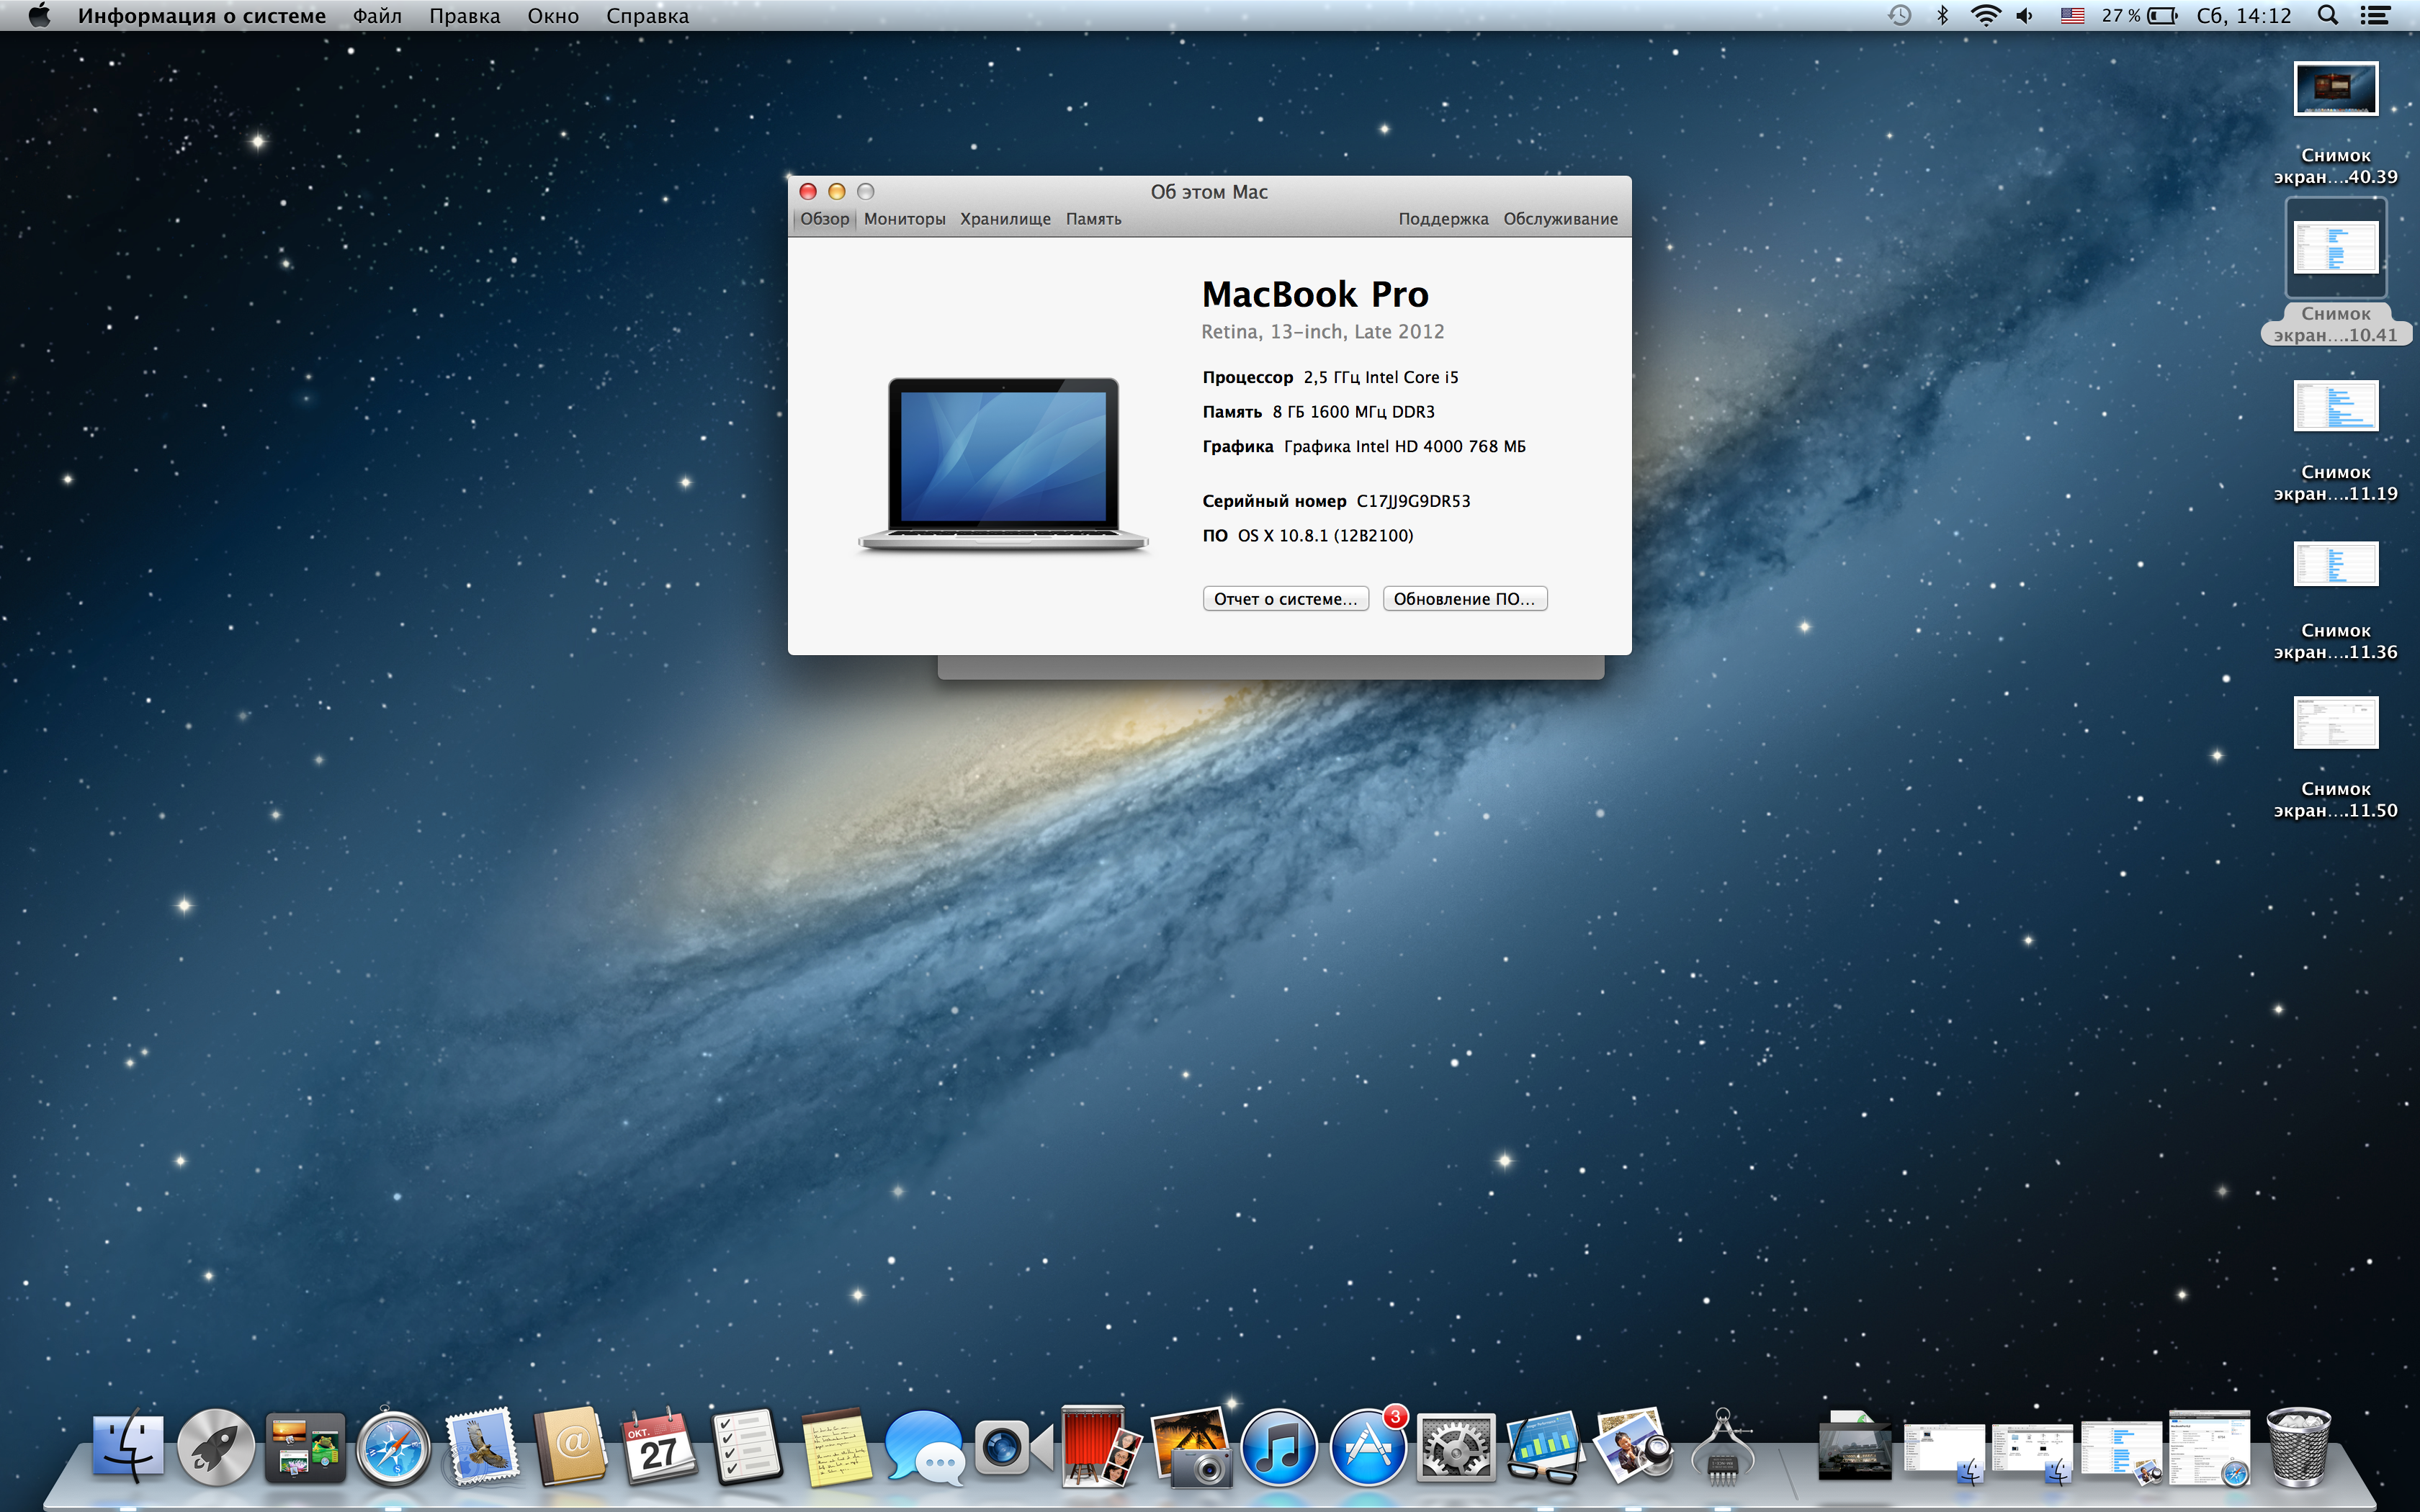Viewport: 2420px width, 1512px height.
Task: Open the Файл menu
Action: pos(377,16)
